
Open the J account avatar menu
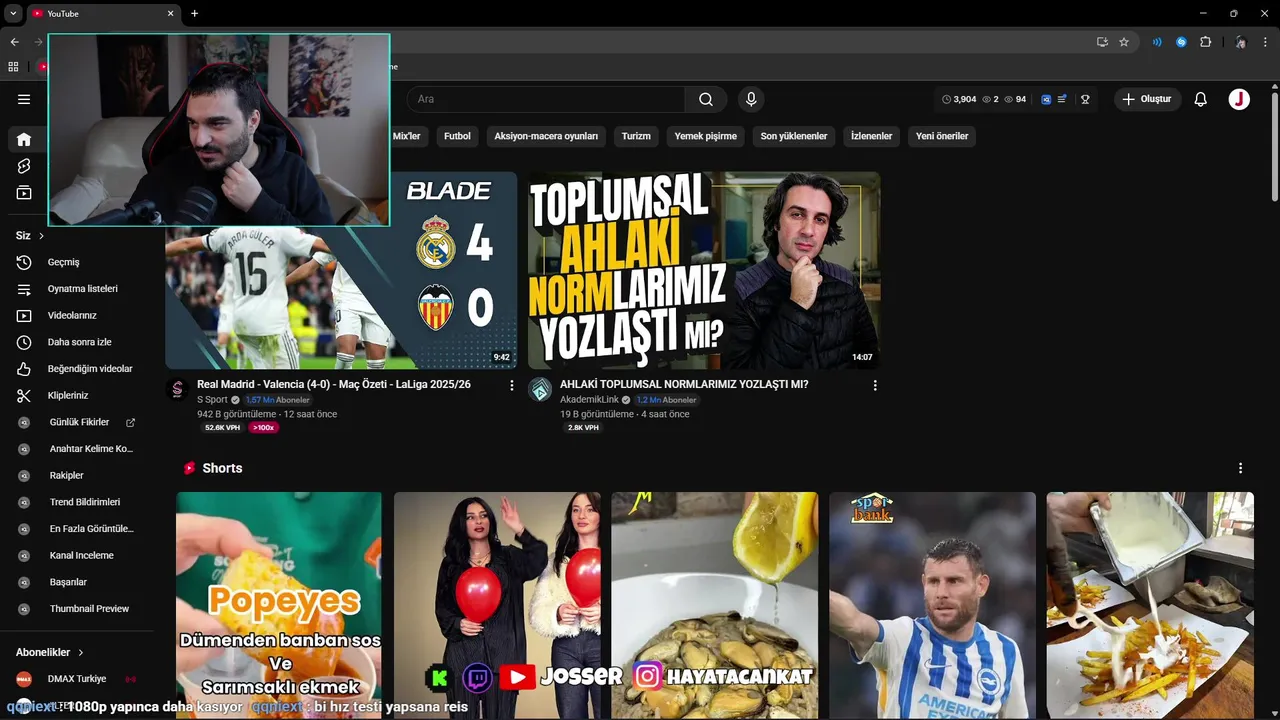pos(1239,99)
